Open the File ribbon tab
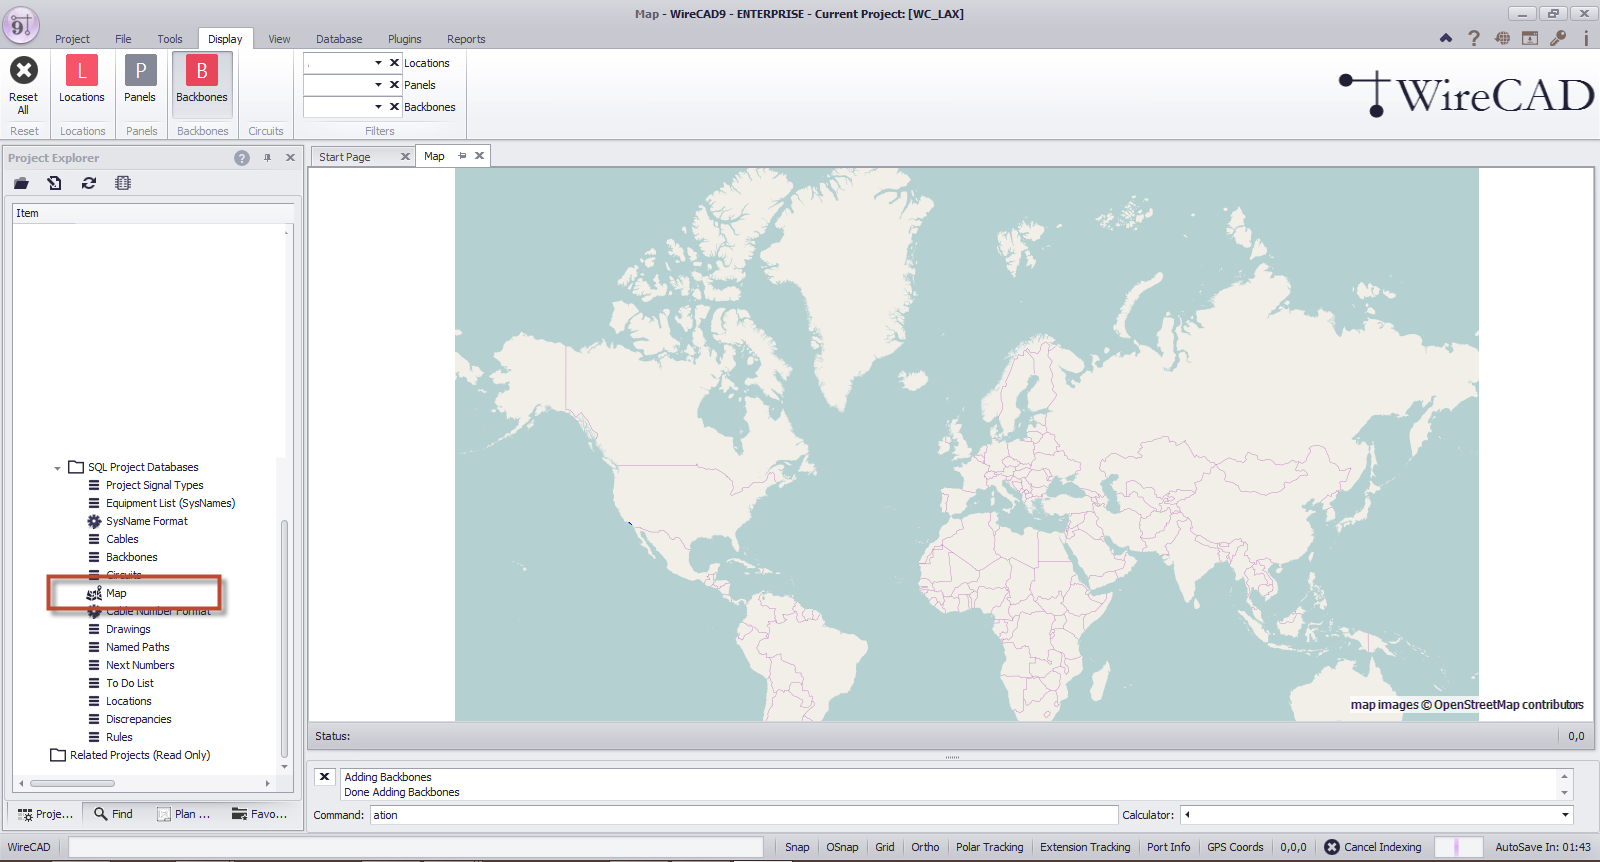The height and width of the screenshot is (862, 1600). click(123, 39)
